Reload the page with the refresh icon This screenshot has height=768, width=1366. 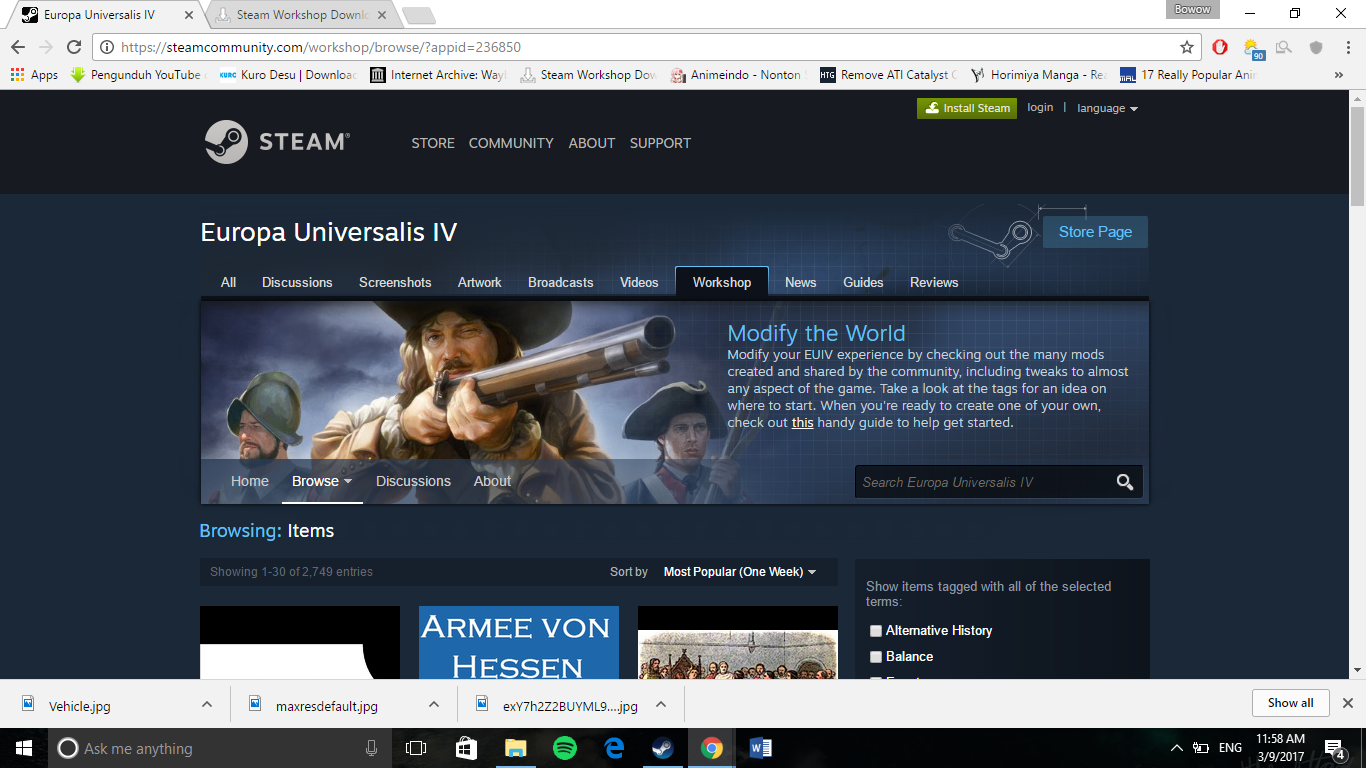click(x=73, y=47)
